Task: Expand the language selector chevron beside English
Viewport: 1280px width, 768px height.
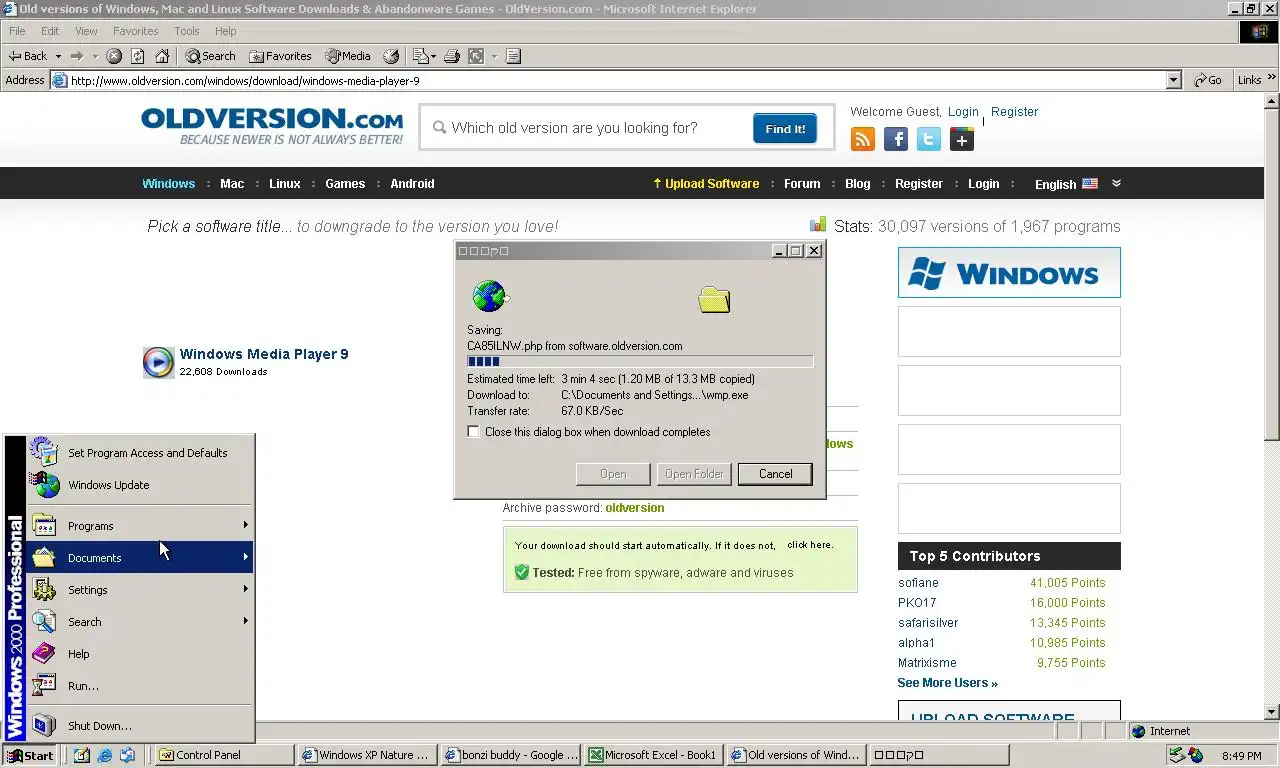Action: 1116,183
